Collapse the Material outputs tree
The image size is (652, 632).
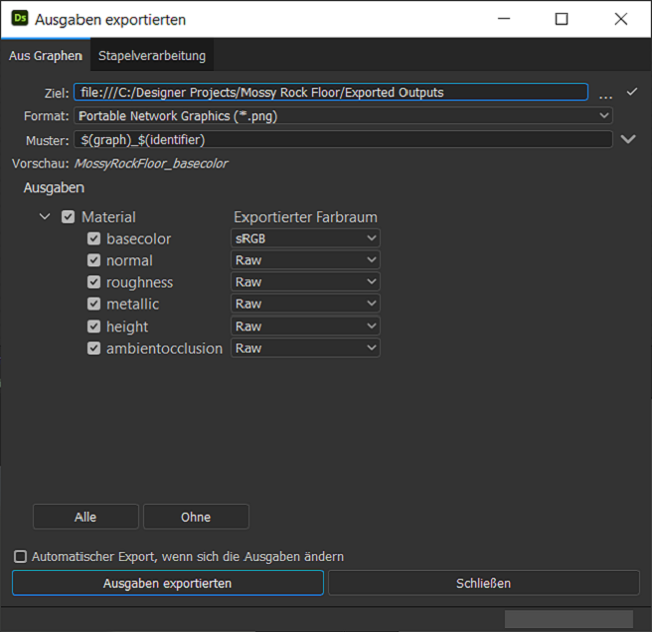(45, 217)
